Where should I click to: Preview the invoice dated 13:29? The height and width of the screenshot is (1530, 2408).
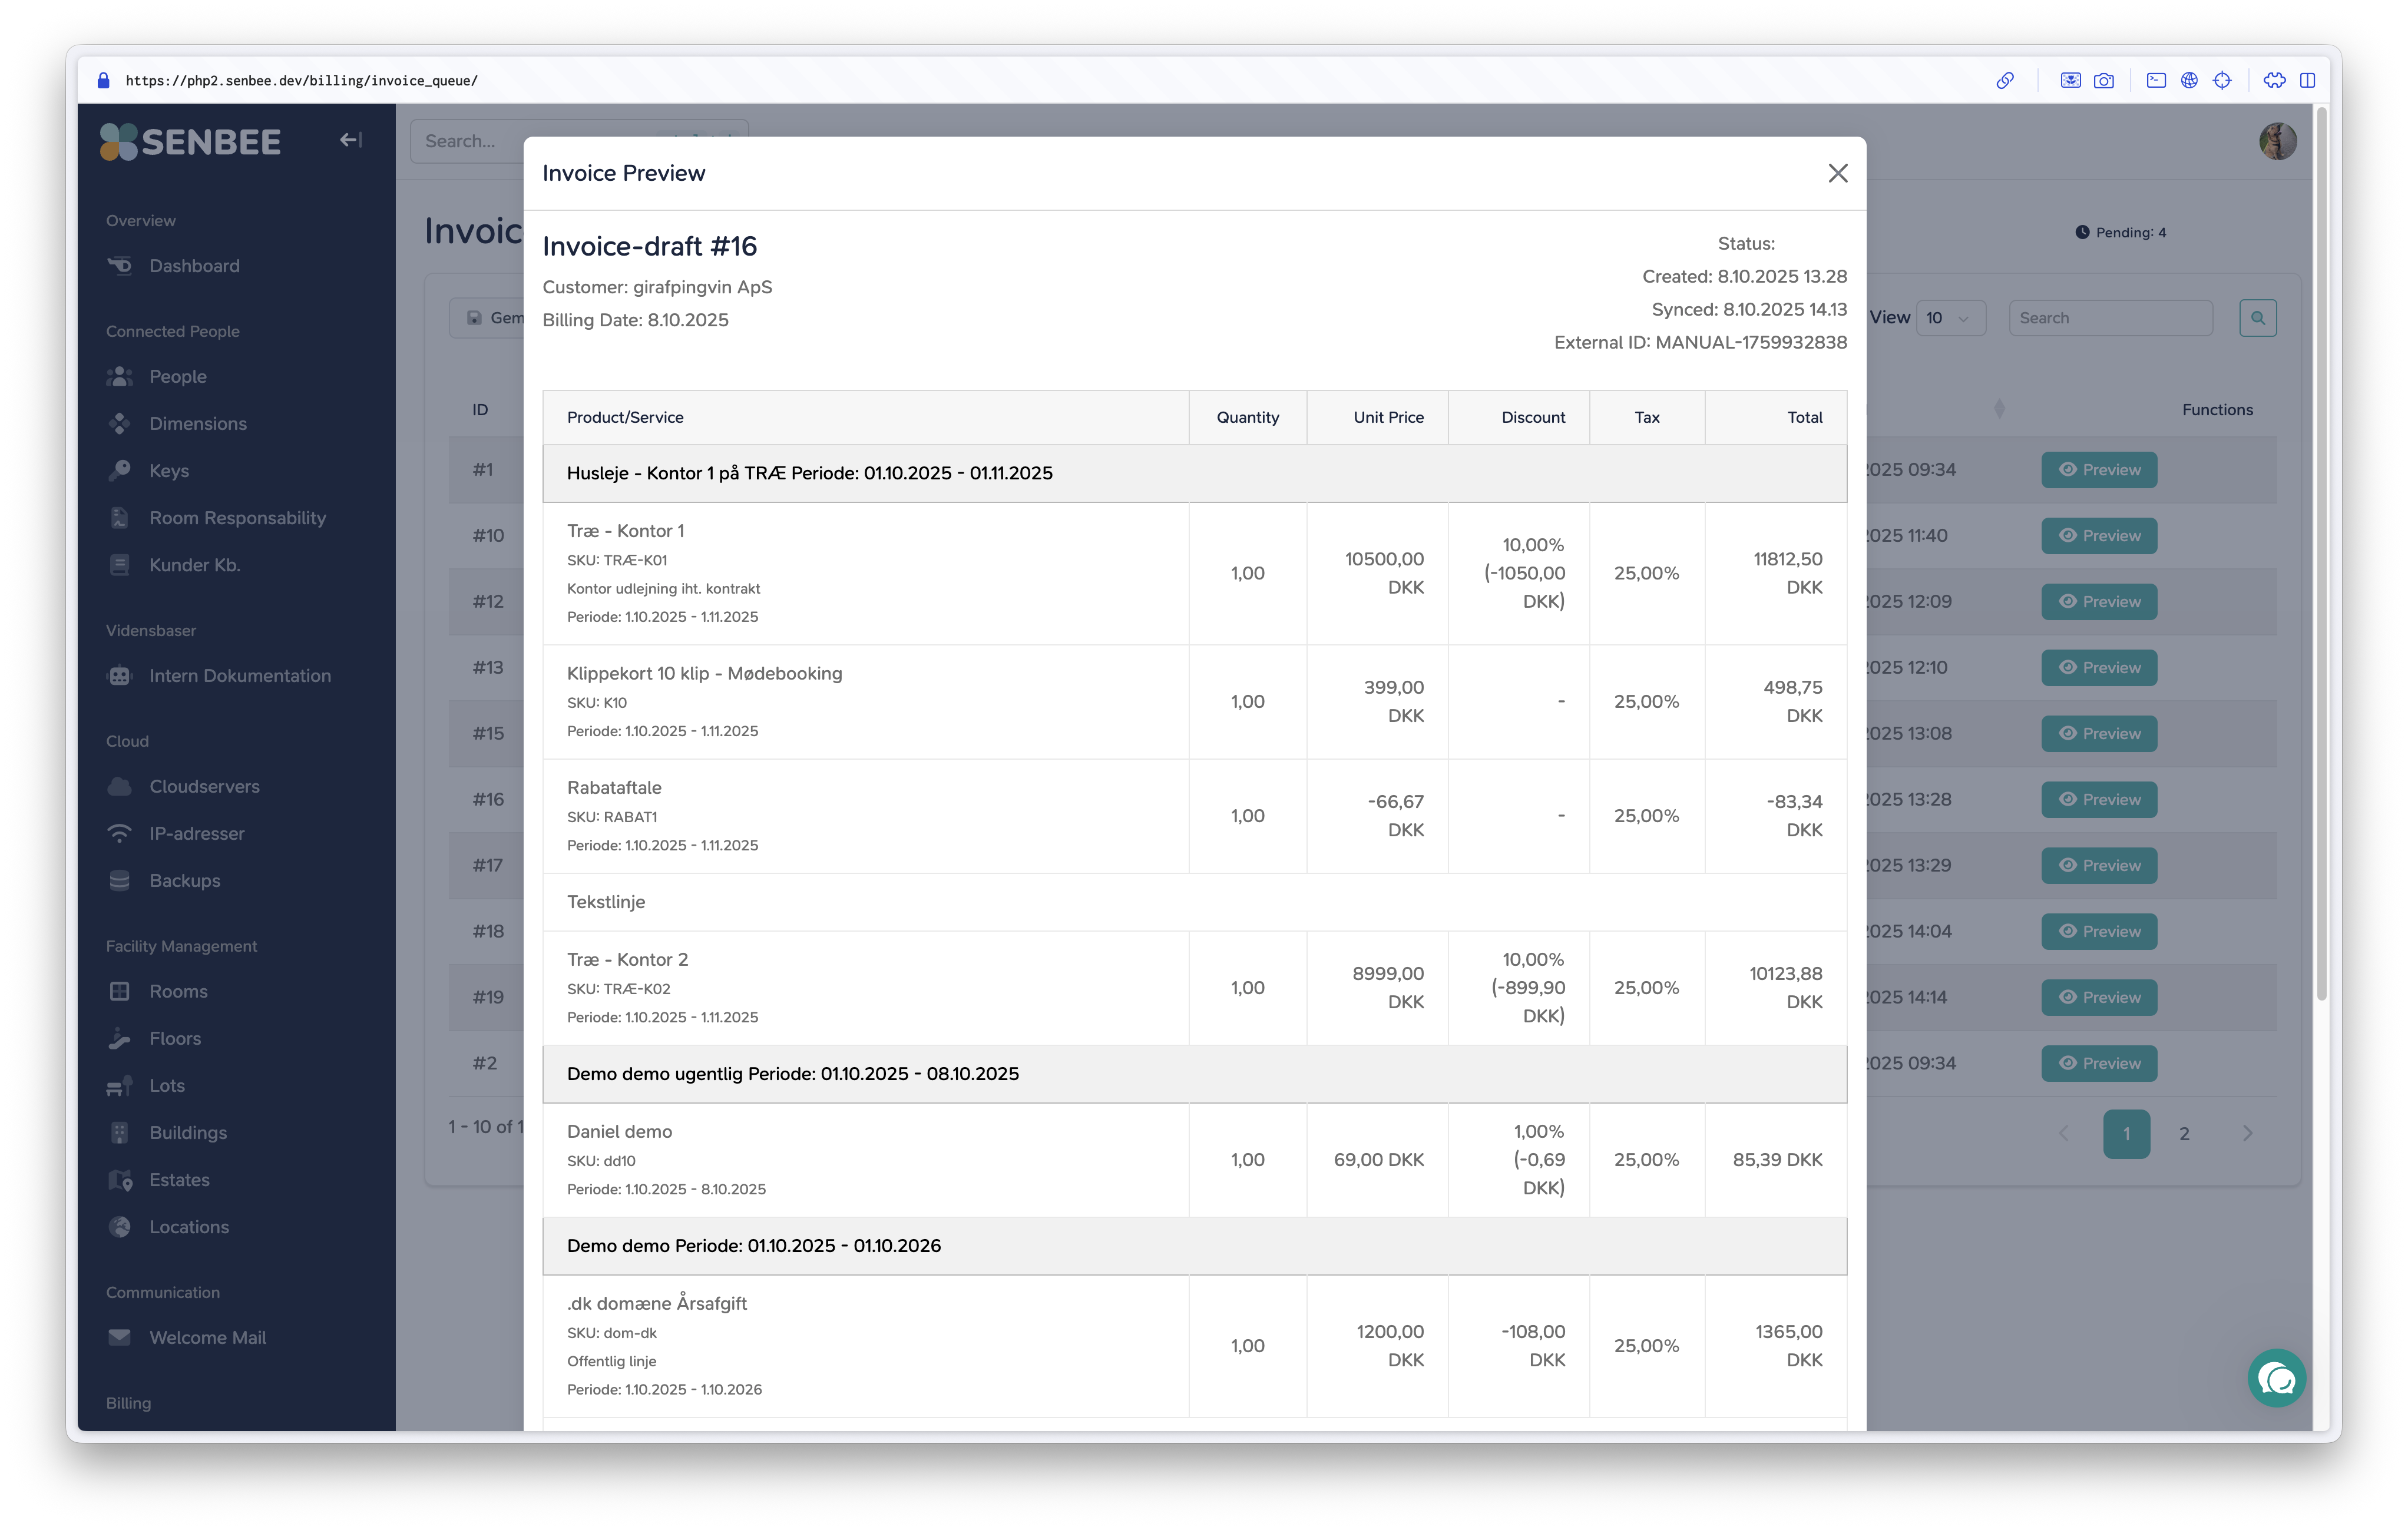click(x=2099, y=866)
